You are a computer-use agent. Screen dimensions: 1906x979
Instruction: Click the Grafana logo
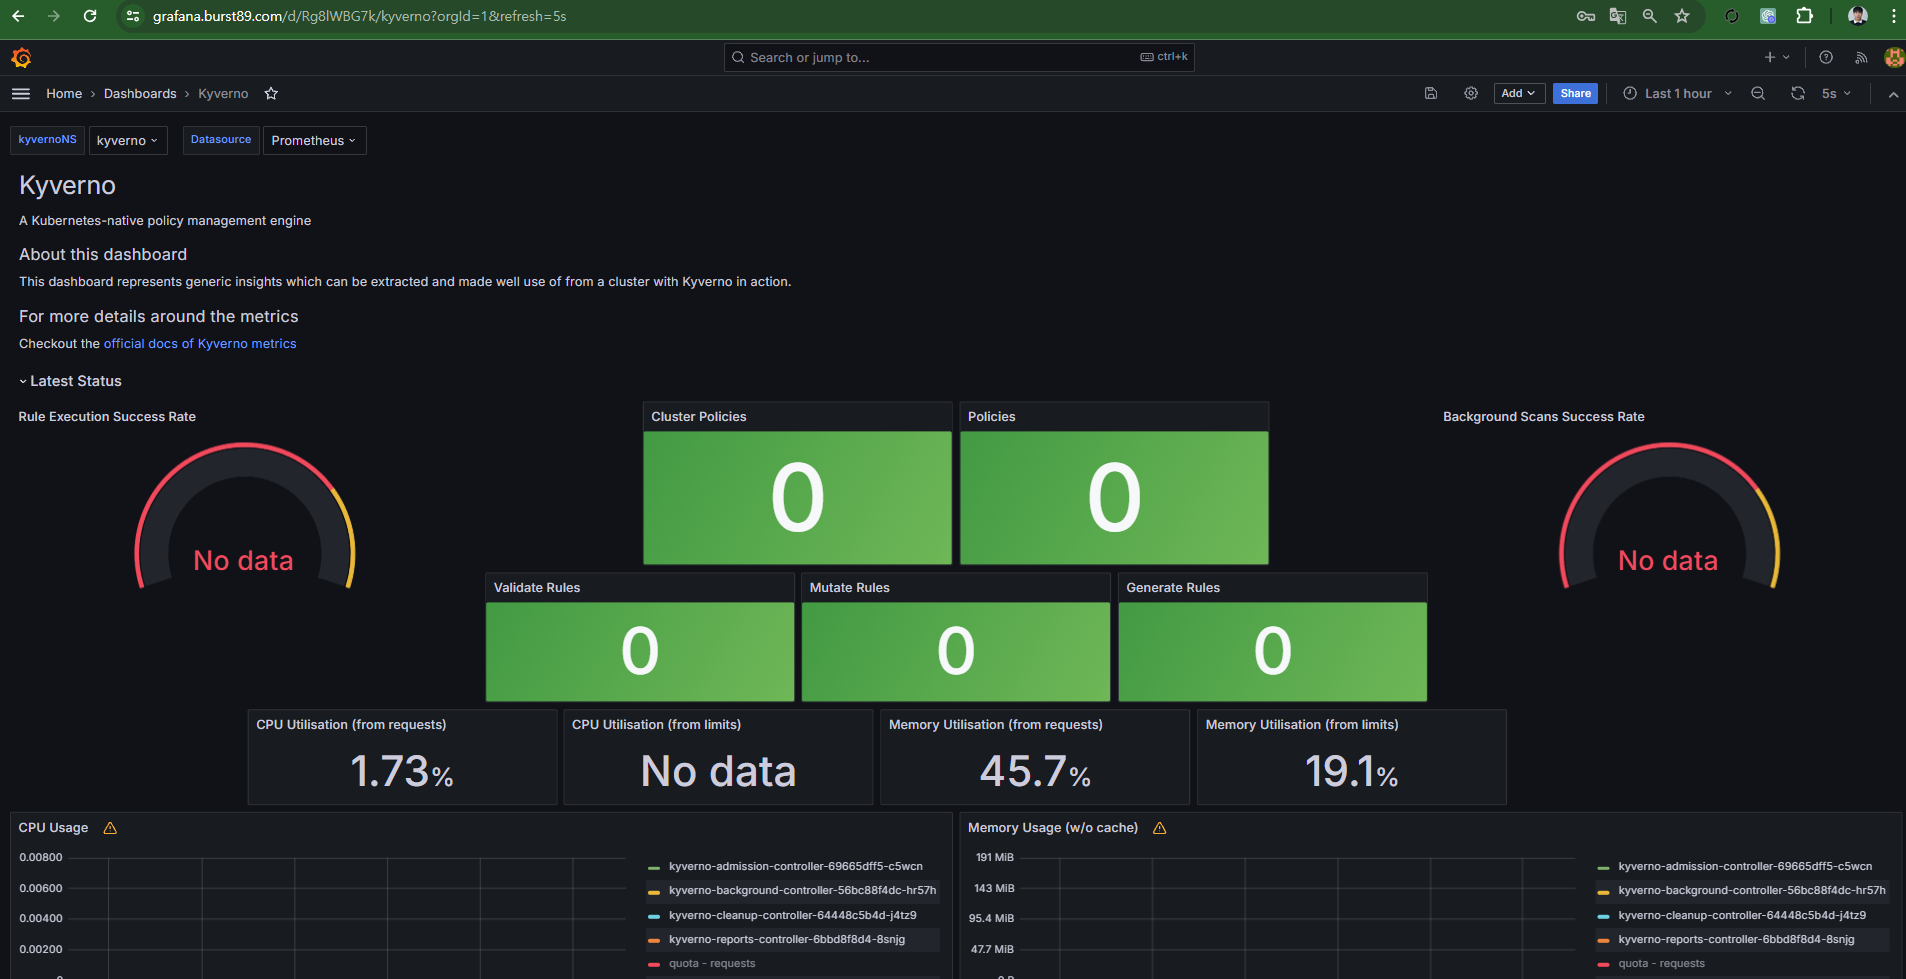21,58
